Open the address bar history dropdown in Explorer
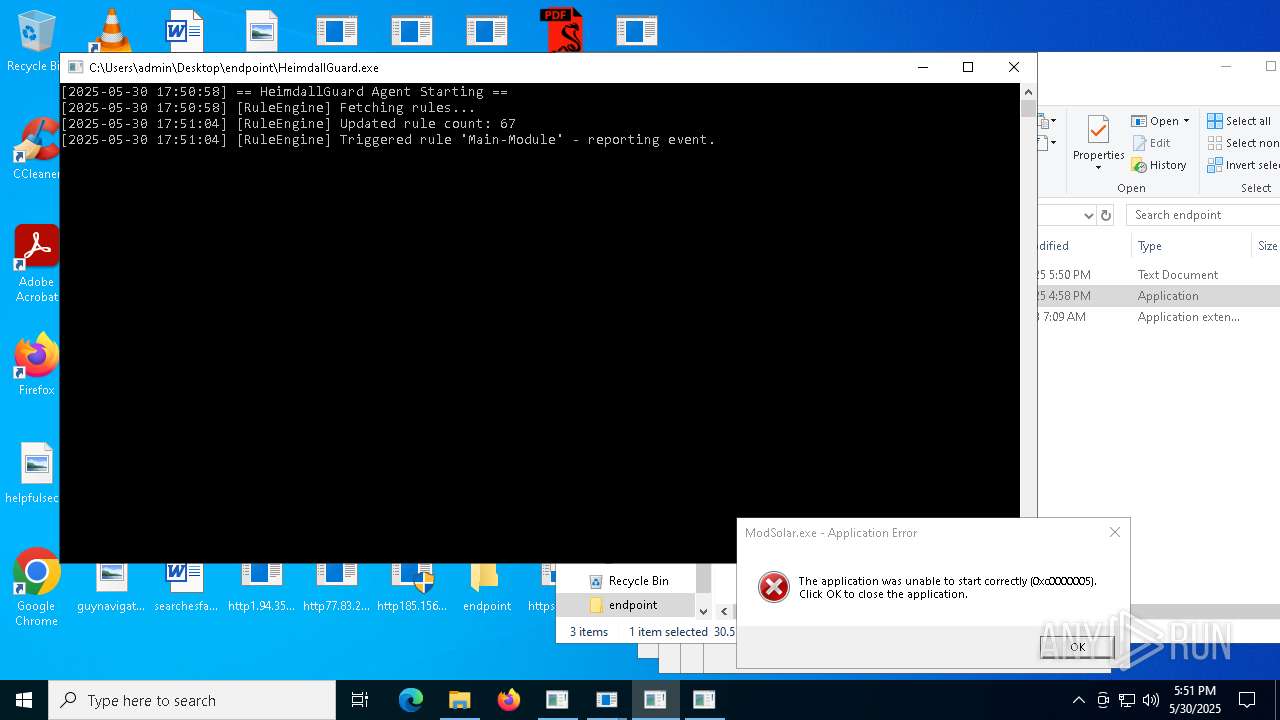 [1088, 215]
